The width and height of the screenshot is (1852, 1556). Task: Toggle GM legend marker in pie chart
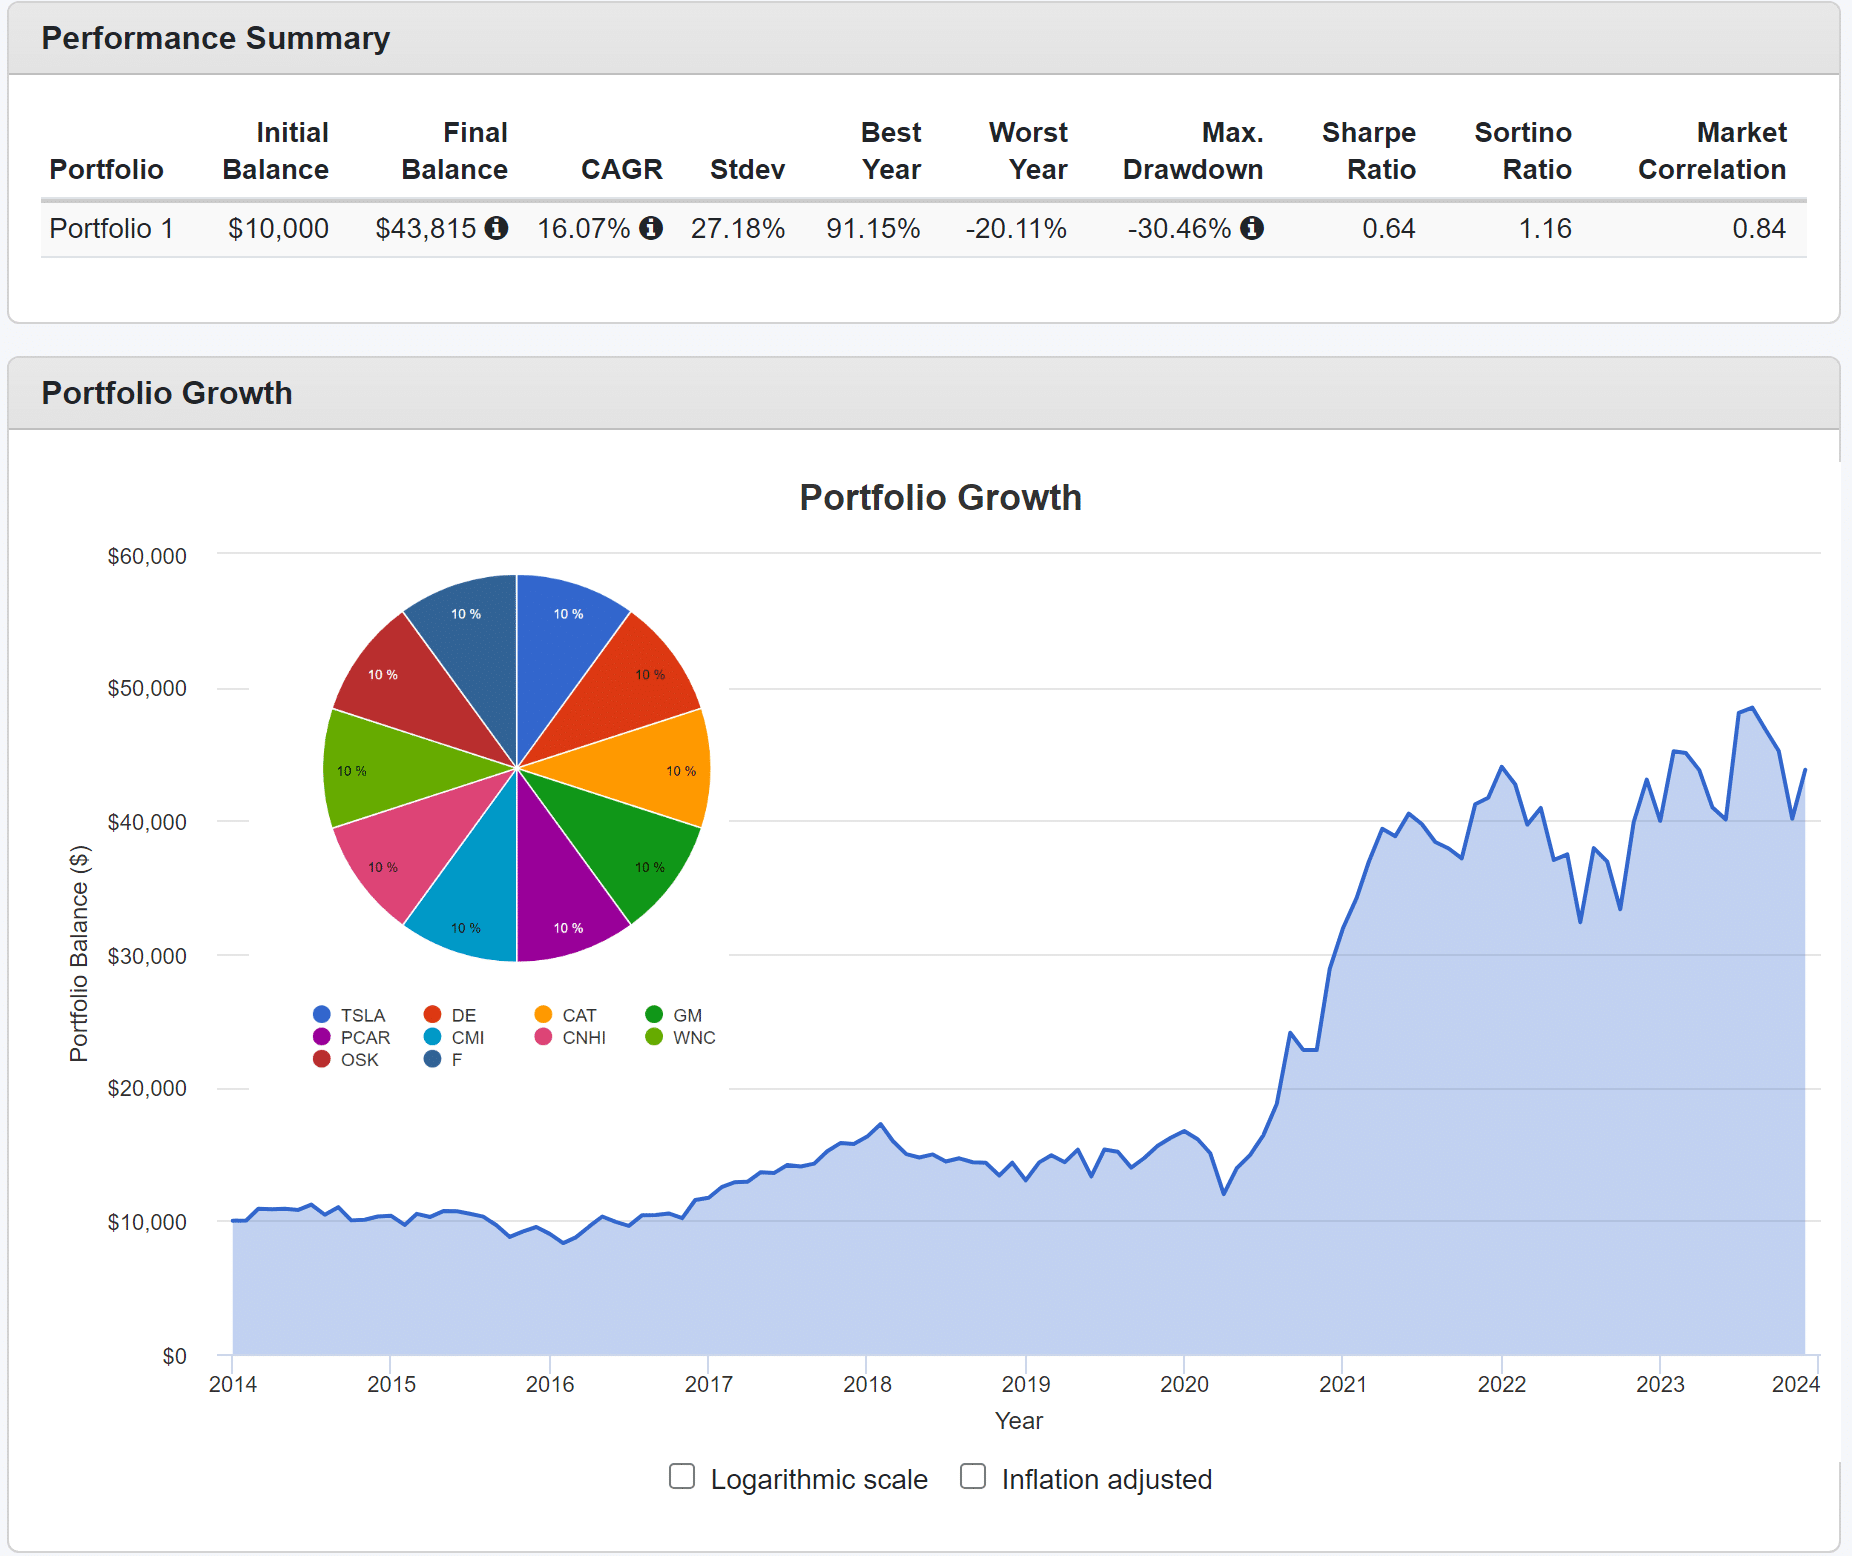pos(655,1015)
